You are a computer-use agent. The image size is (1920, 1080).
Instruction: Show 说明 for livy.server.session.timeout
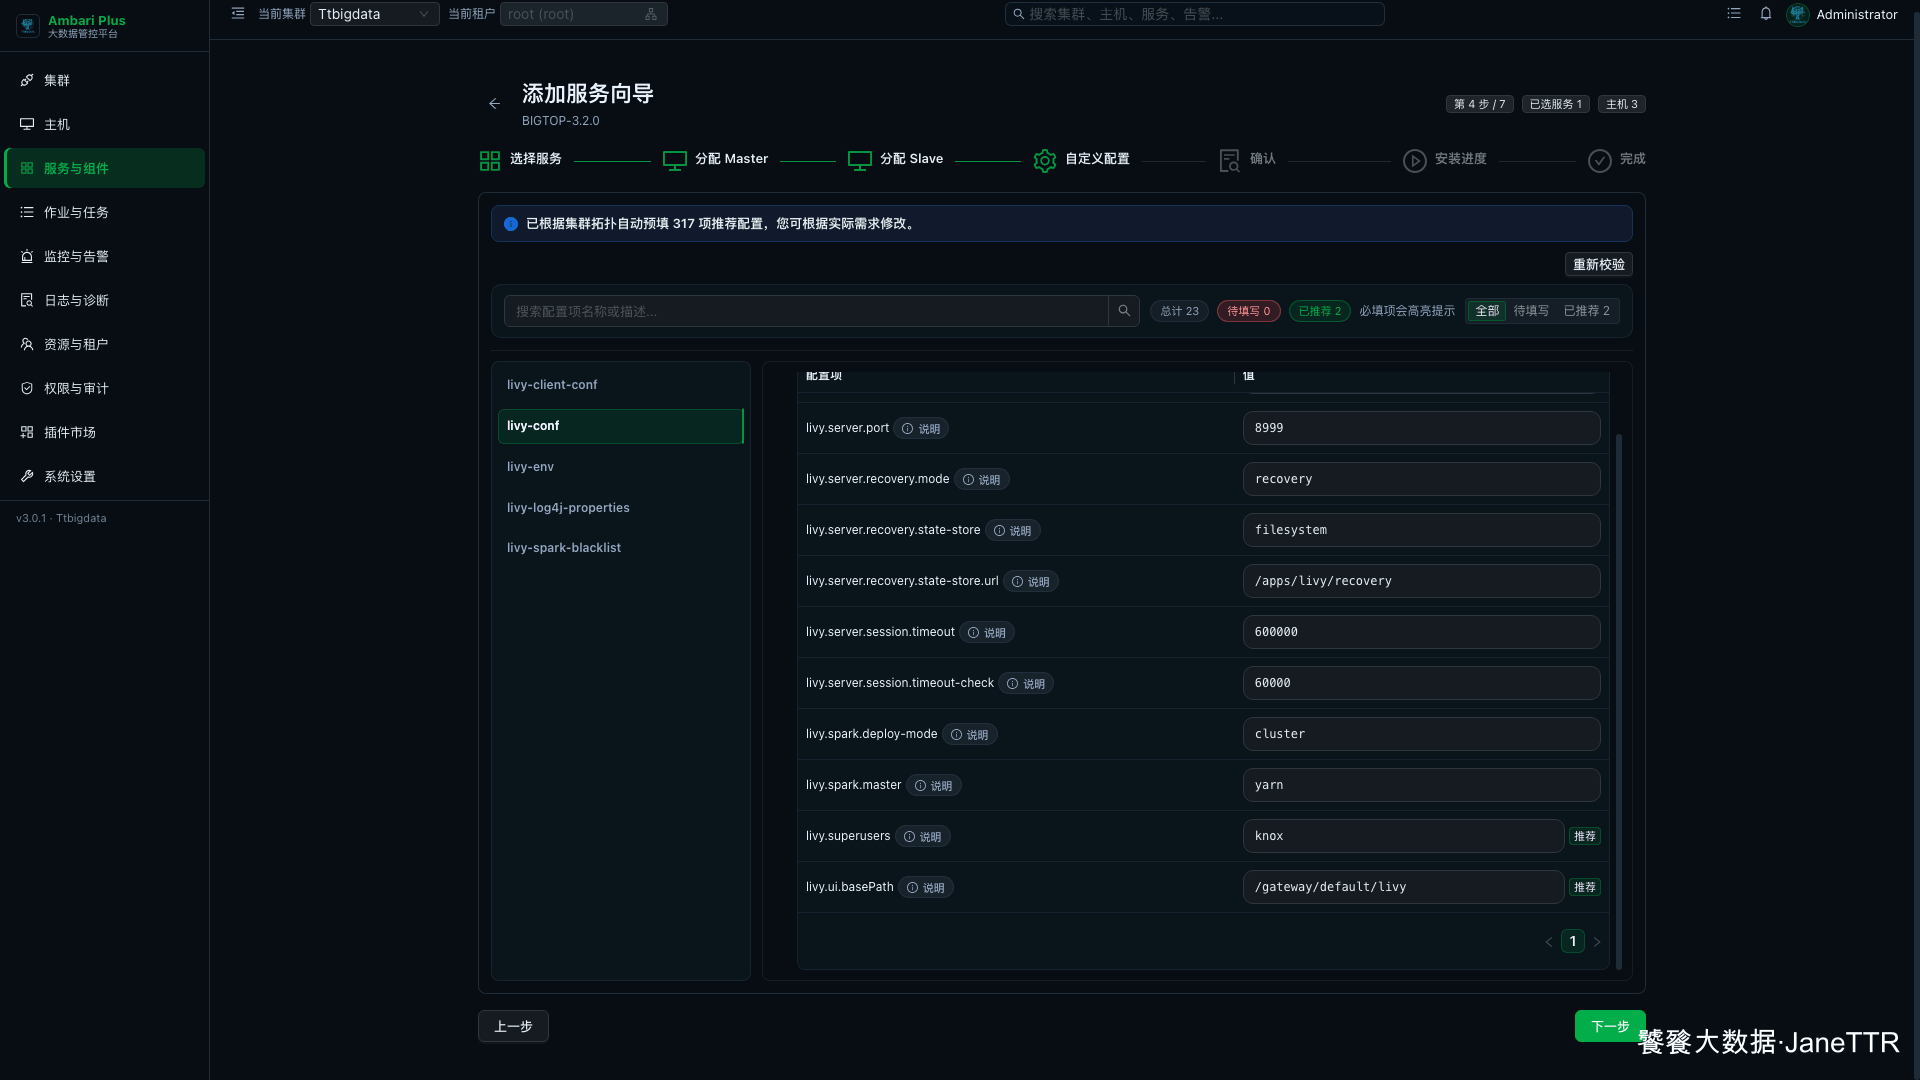point(988,633)
